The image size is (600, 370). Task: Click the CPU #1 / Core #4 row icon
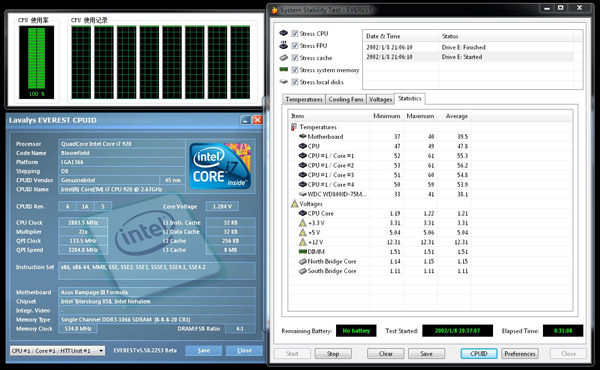pyautogui.click(x=302, y=184)
